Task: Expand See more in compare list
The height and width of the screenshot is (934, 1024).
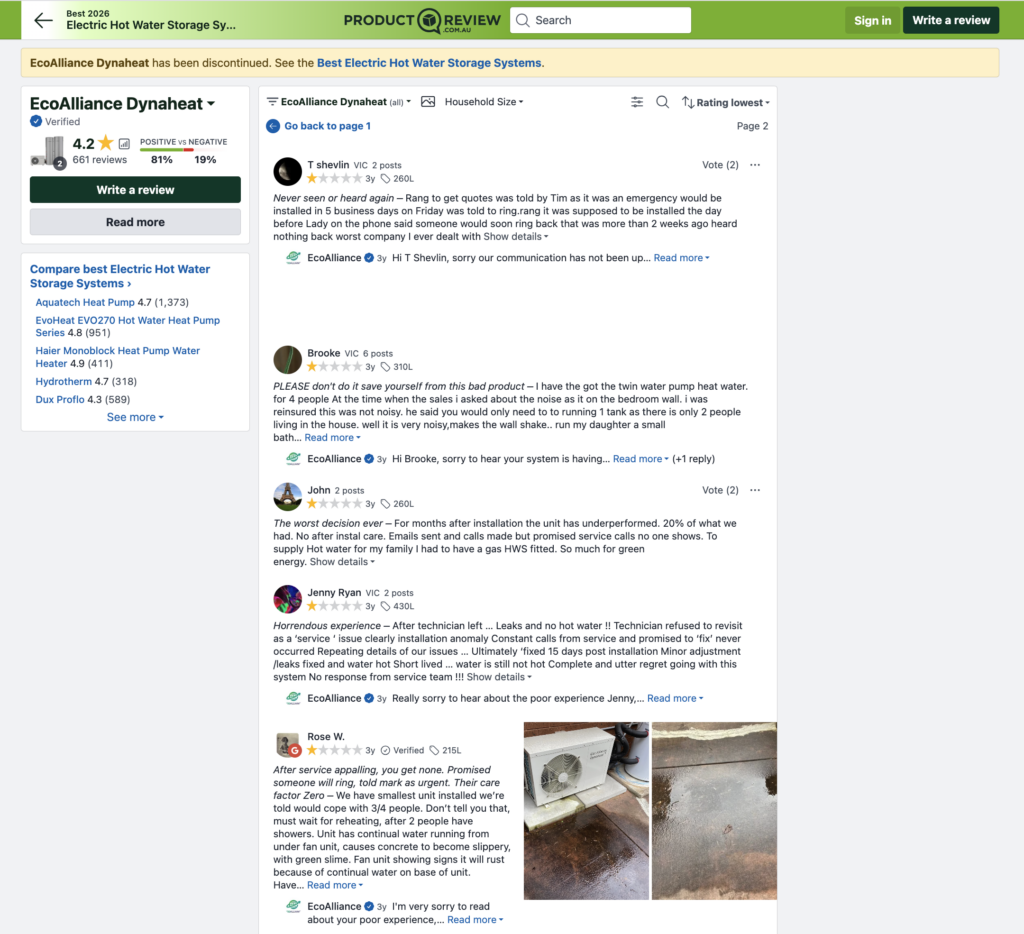Action: click(x=135, y=417)
